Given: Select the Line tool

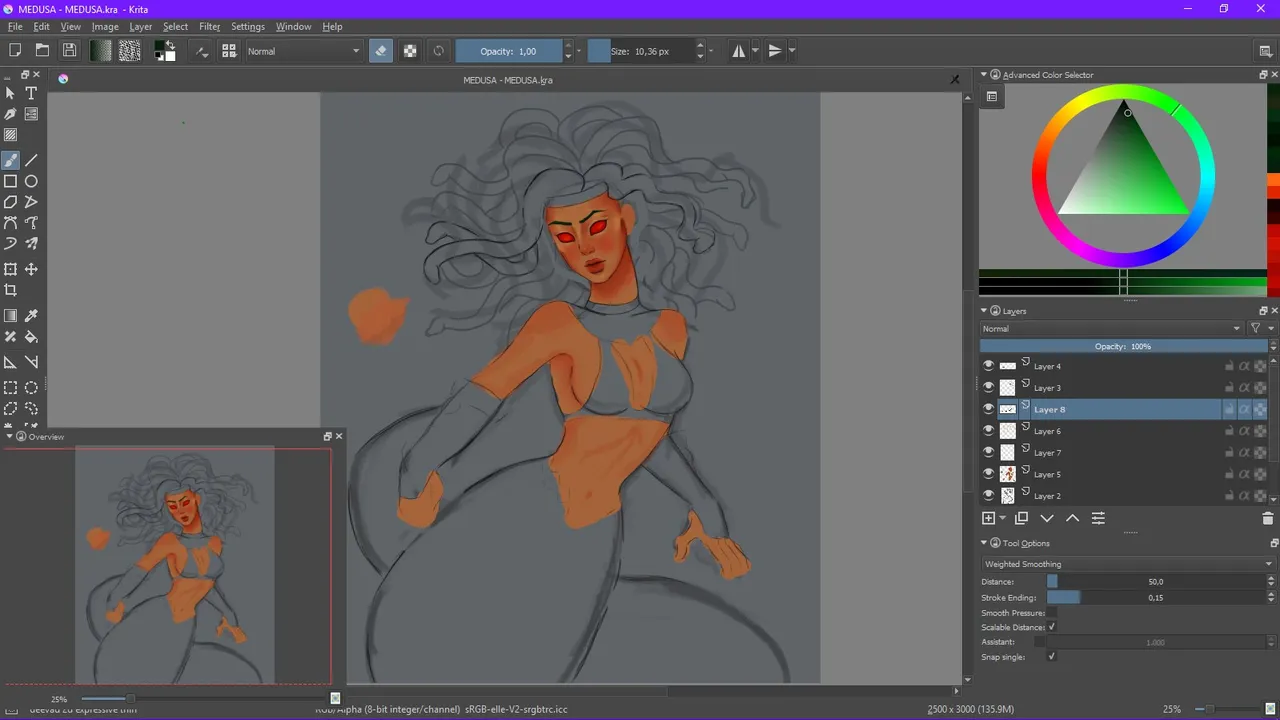Looking at the screenshot, I should tap(31, 160).
